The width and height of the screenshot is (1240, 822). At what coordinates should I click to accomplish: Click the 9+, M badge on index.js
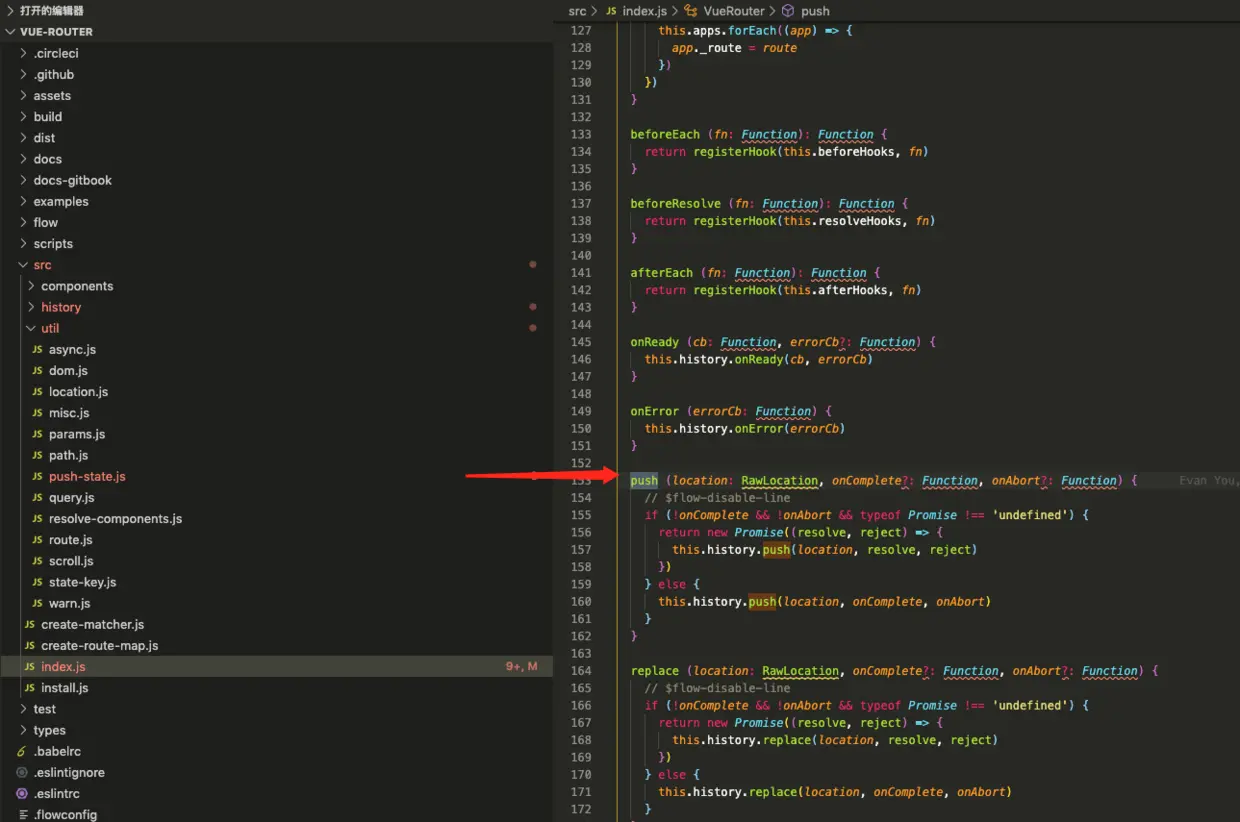(x=521, y=667)
